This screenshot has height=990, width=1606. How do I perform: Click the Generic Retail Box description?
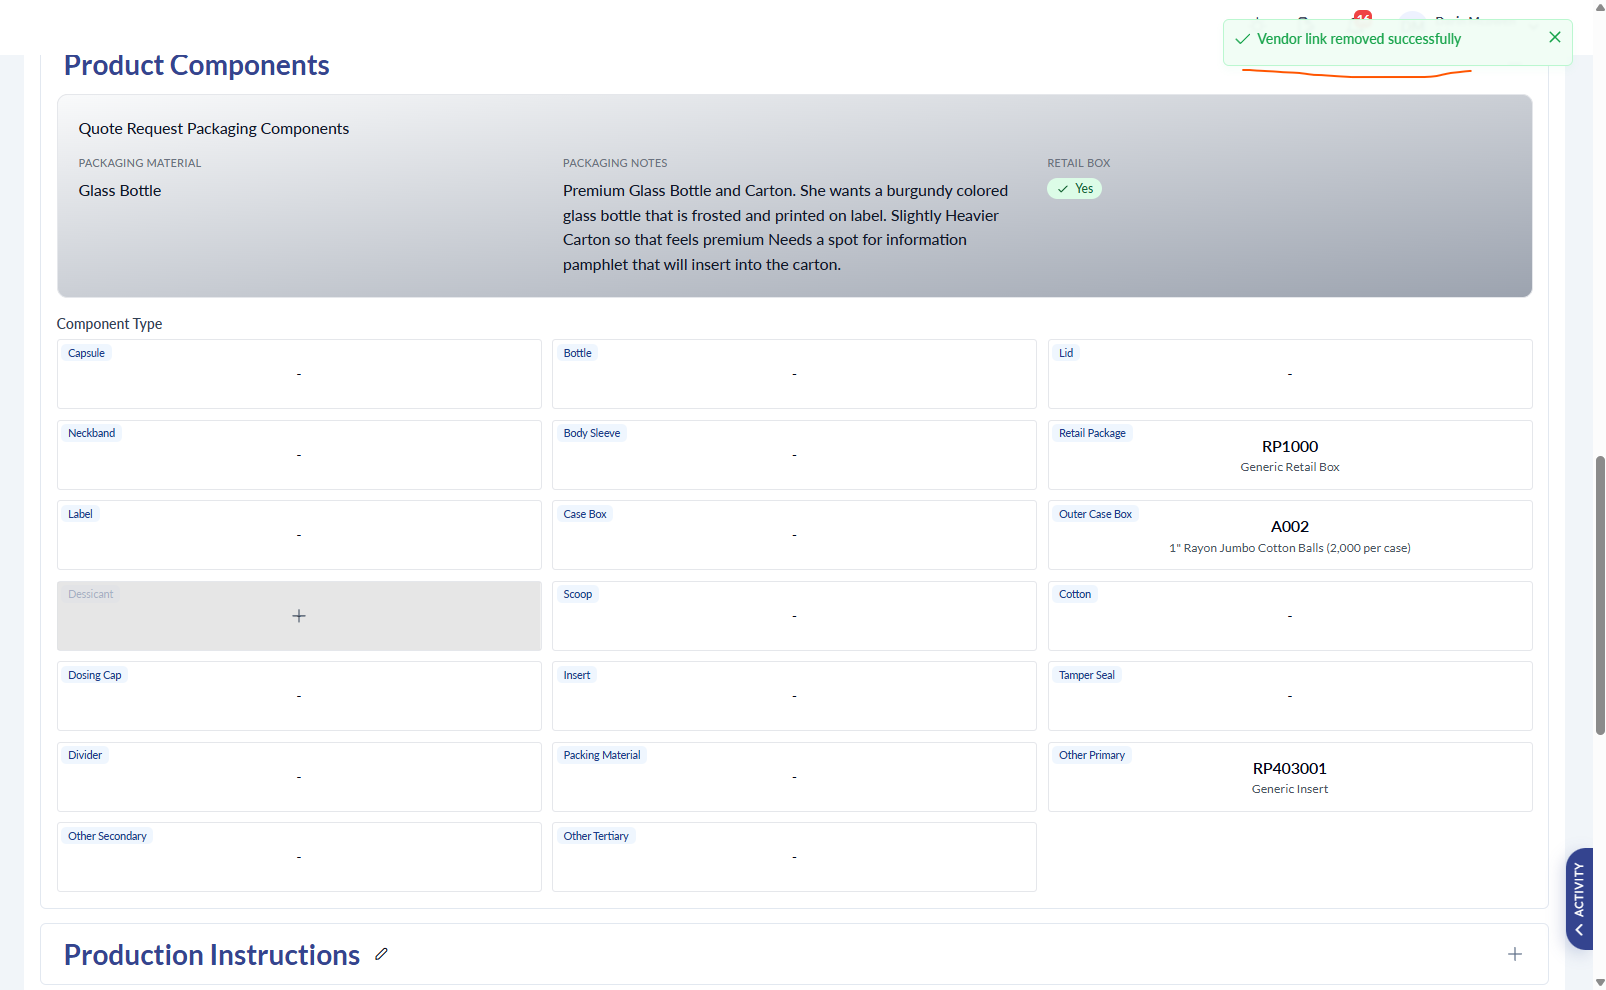point(1290,467)
